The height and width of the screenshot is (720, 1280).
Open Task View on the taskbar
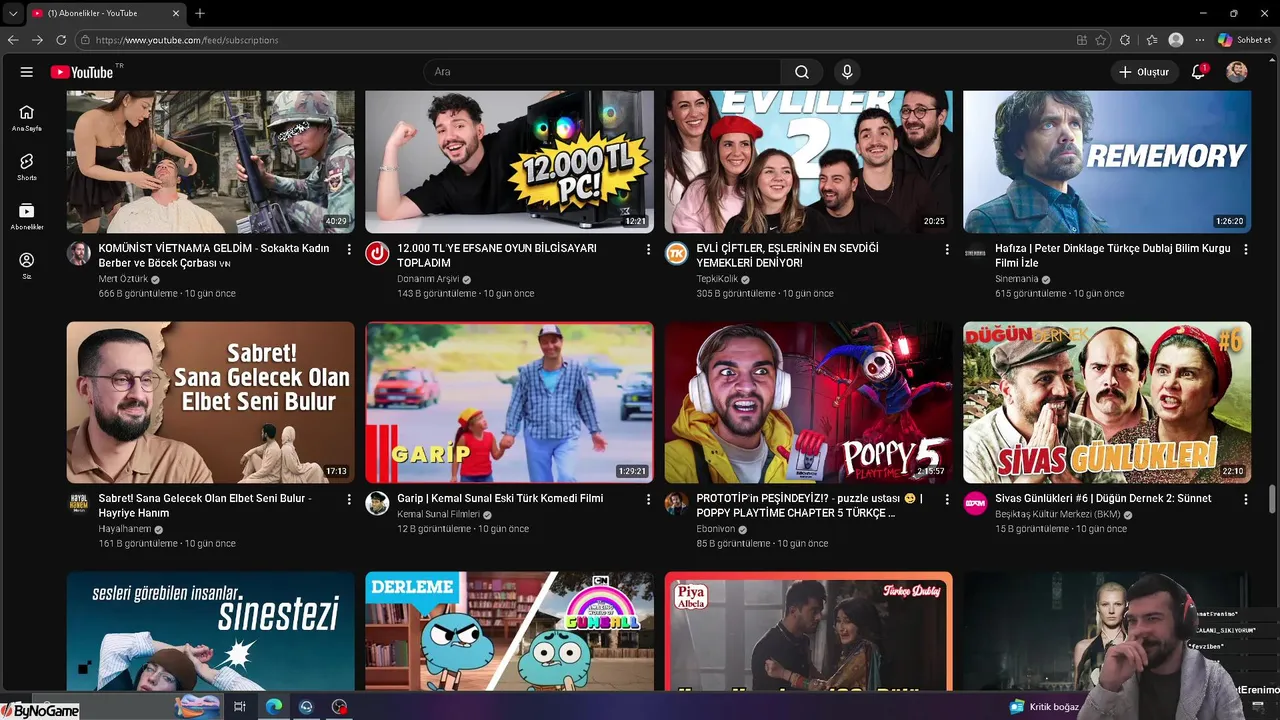point(240,706)
